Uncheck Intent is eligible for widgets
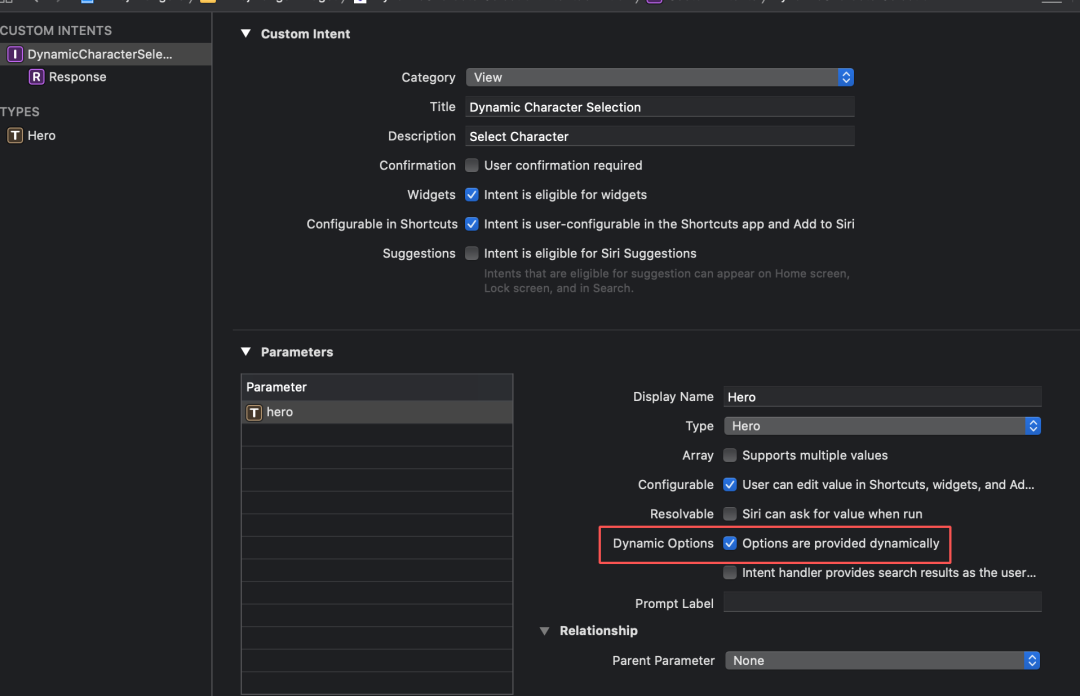The height and width of the screenshot is (696, 1080). coord(472,195)
